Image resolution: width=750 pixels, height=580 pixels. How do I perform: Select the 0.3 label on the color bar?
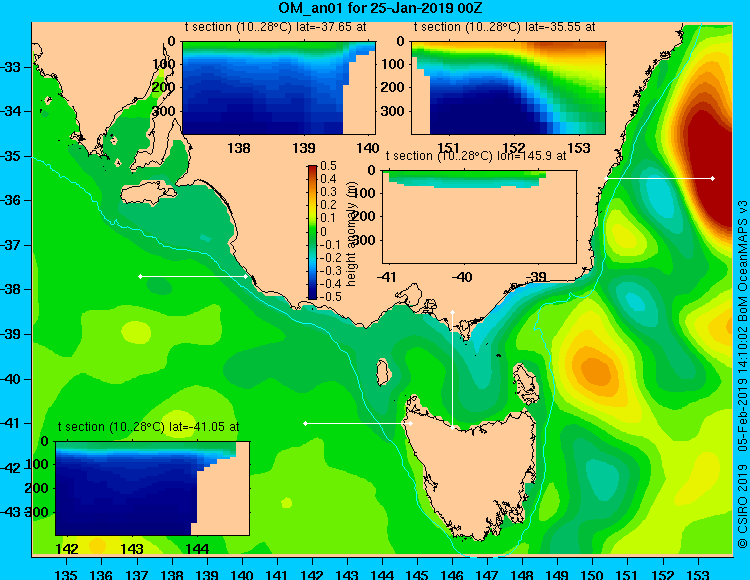pos(328,192)
